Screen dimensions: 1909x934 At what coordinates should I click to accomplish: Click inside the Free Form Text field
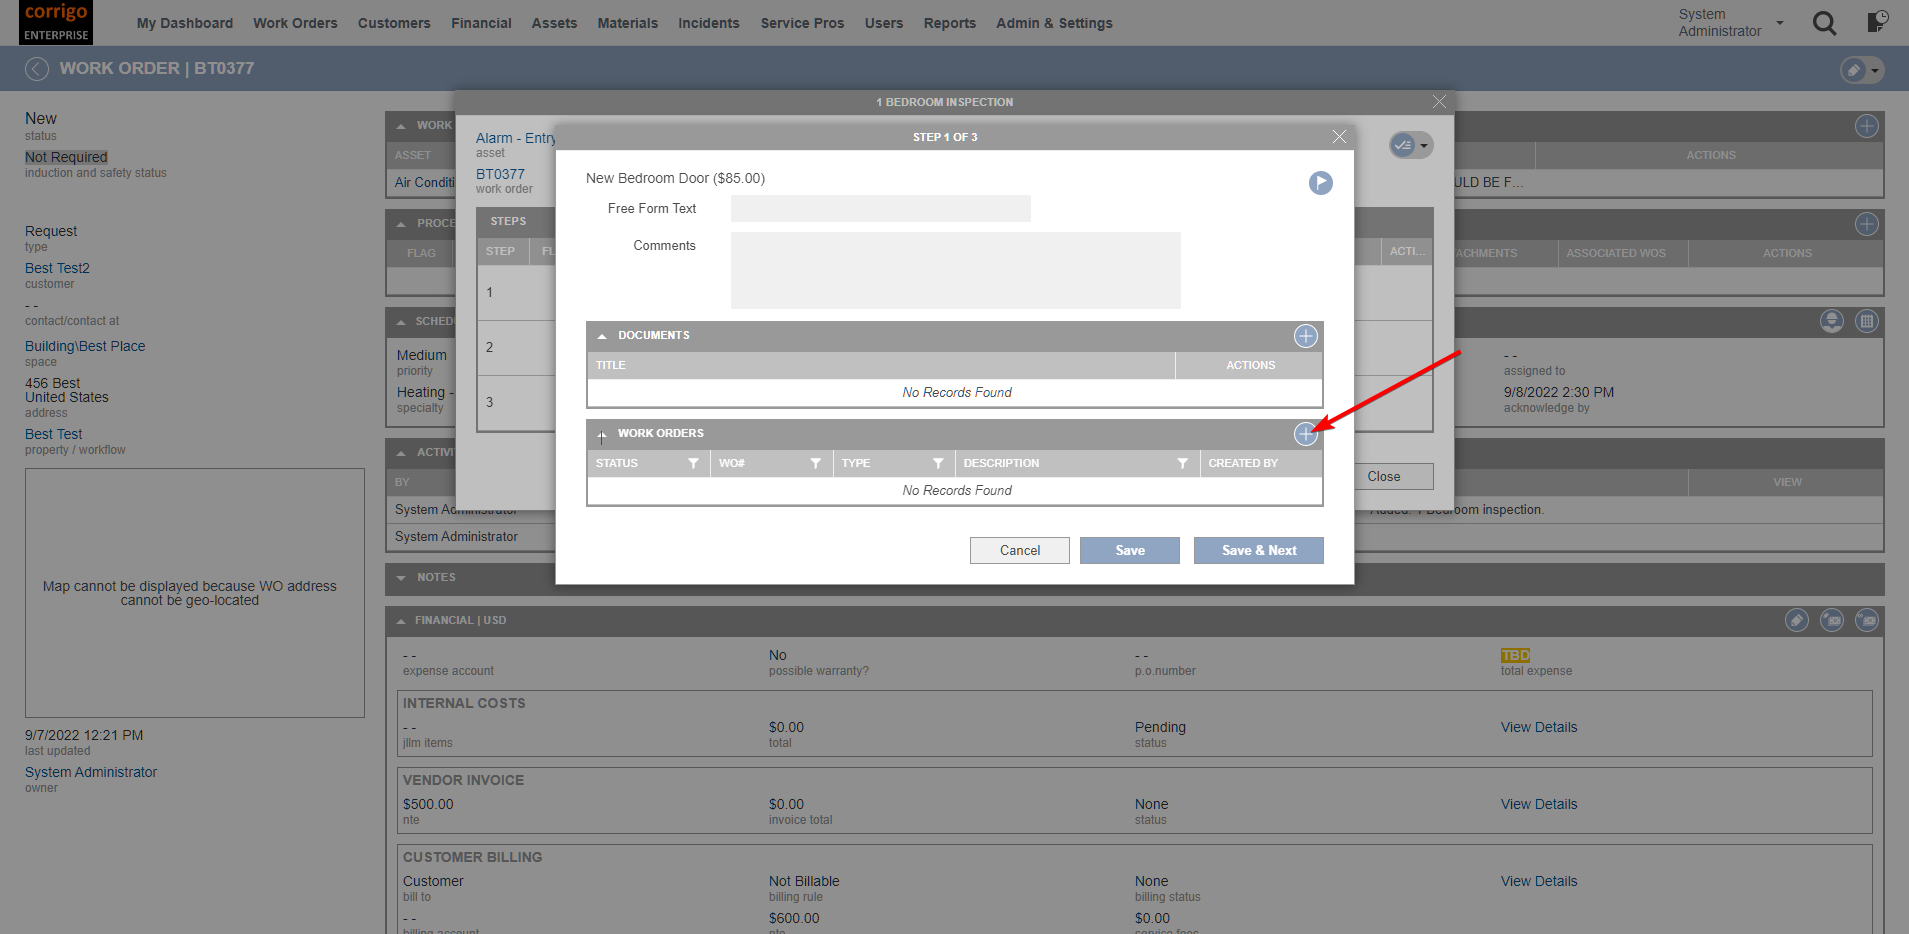point(880,208)
